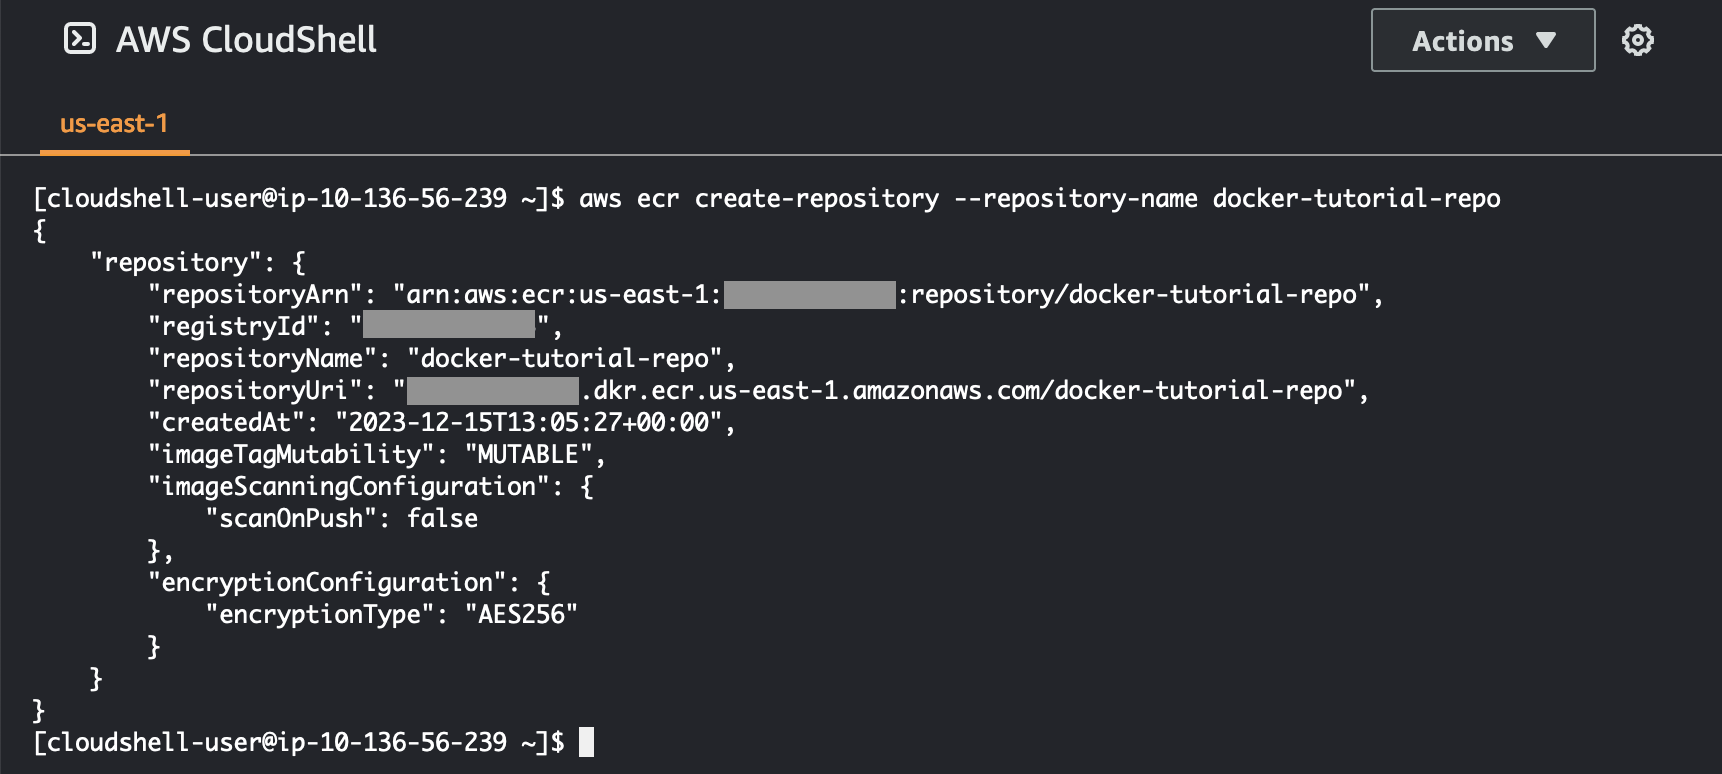Select the redacted registryId value in the output
The width and height of the screenshot is (1722, 774).
pyautogui.click(x=450, y=326)
